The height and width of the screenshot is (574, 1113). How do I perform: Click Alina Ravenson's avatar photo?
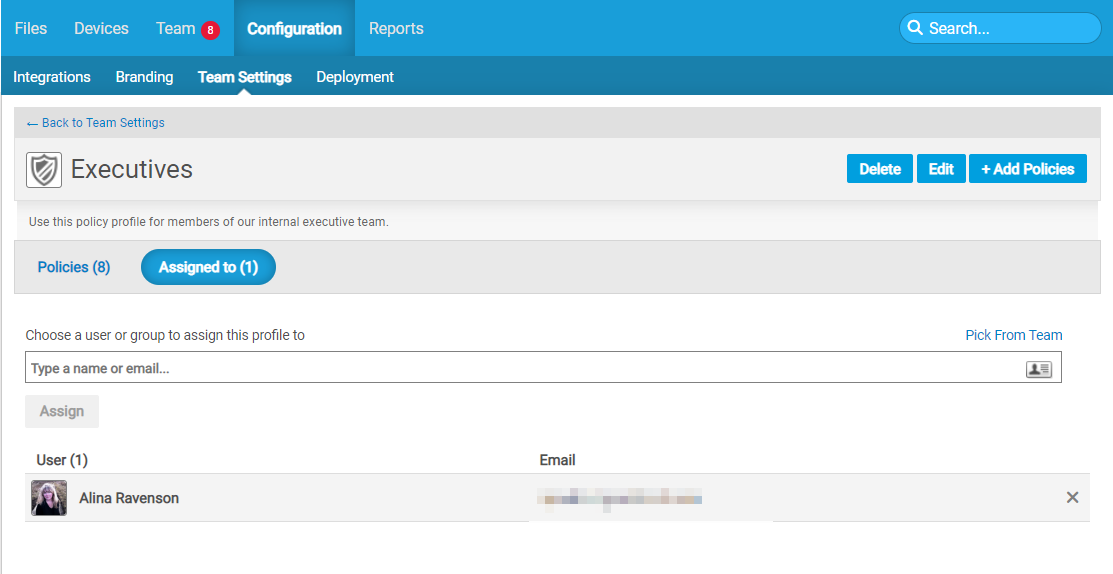coord(49,498)
